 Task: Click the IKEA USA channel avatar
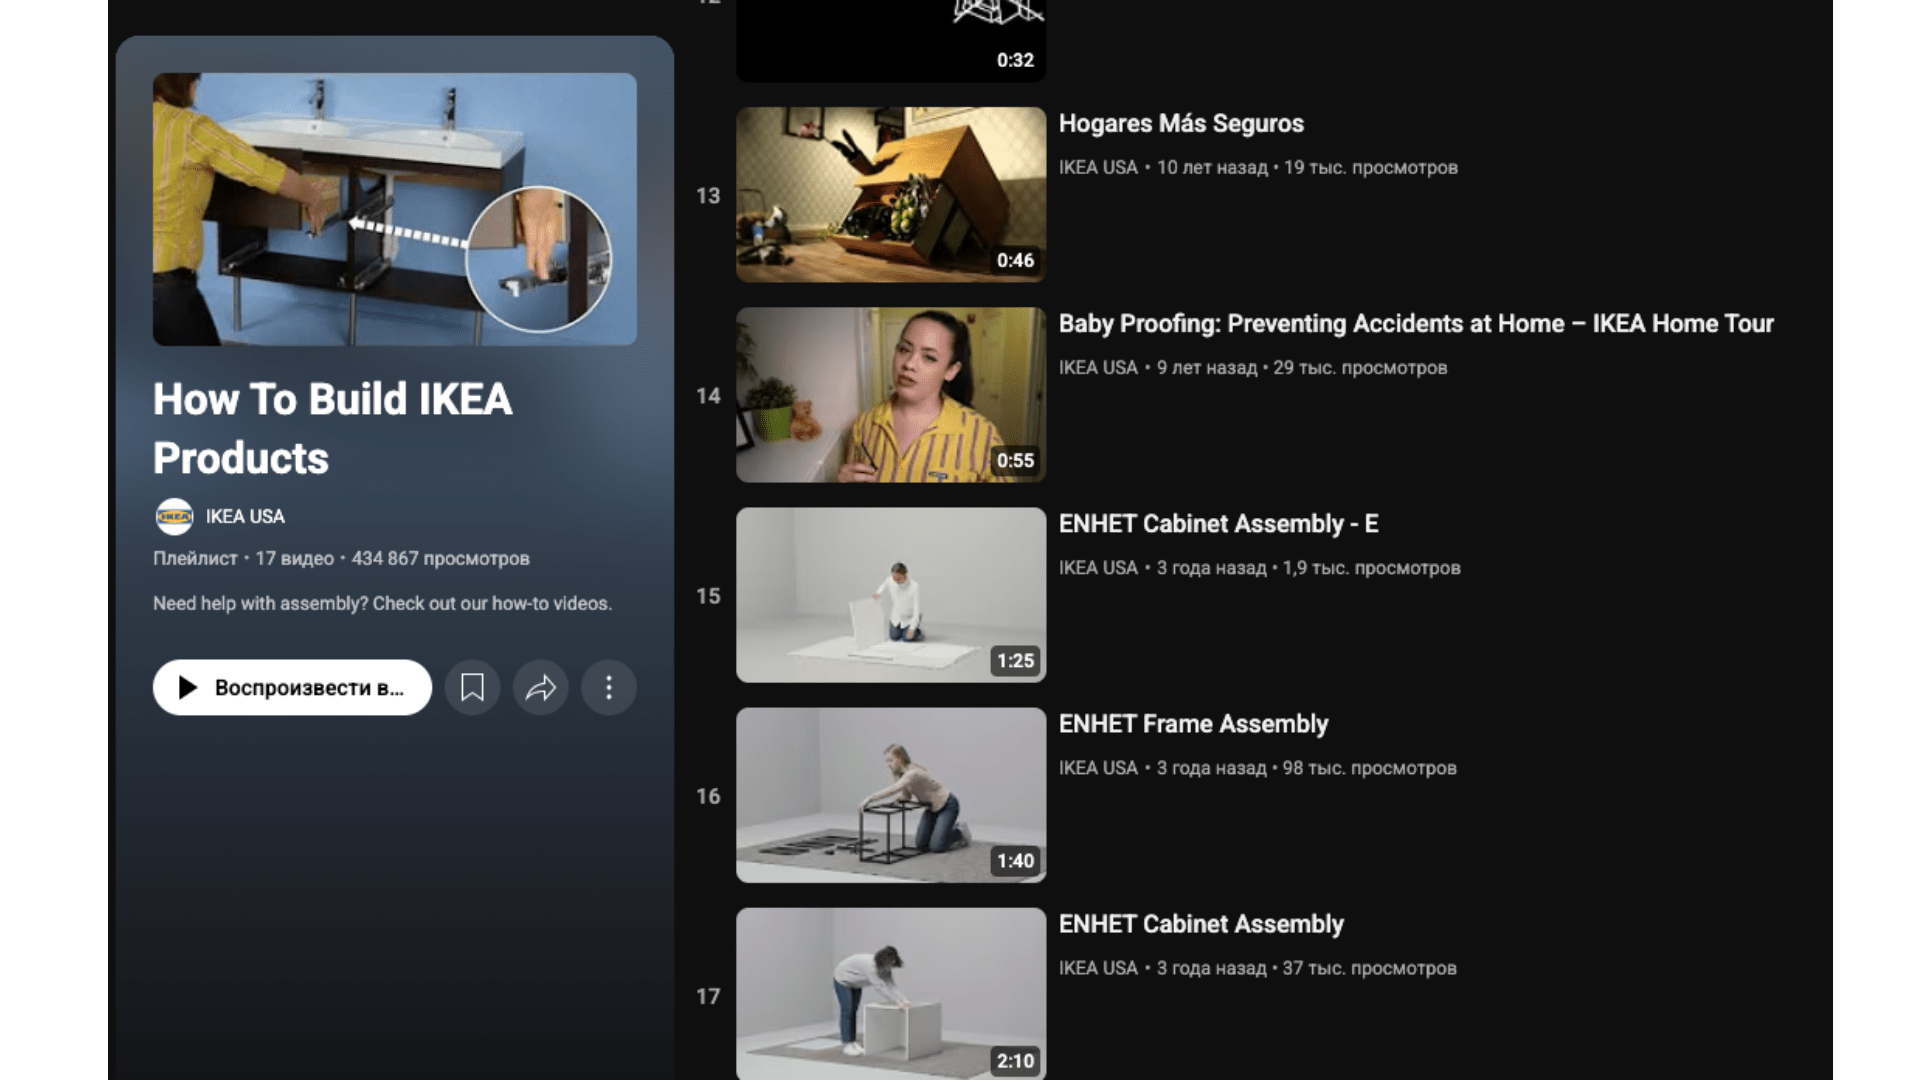[x=174, y=516]
